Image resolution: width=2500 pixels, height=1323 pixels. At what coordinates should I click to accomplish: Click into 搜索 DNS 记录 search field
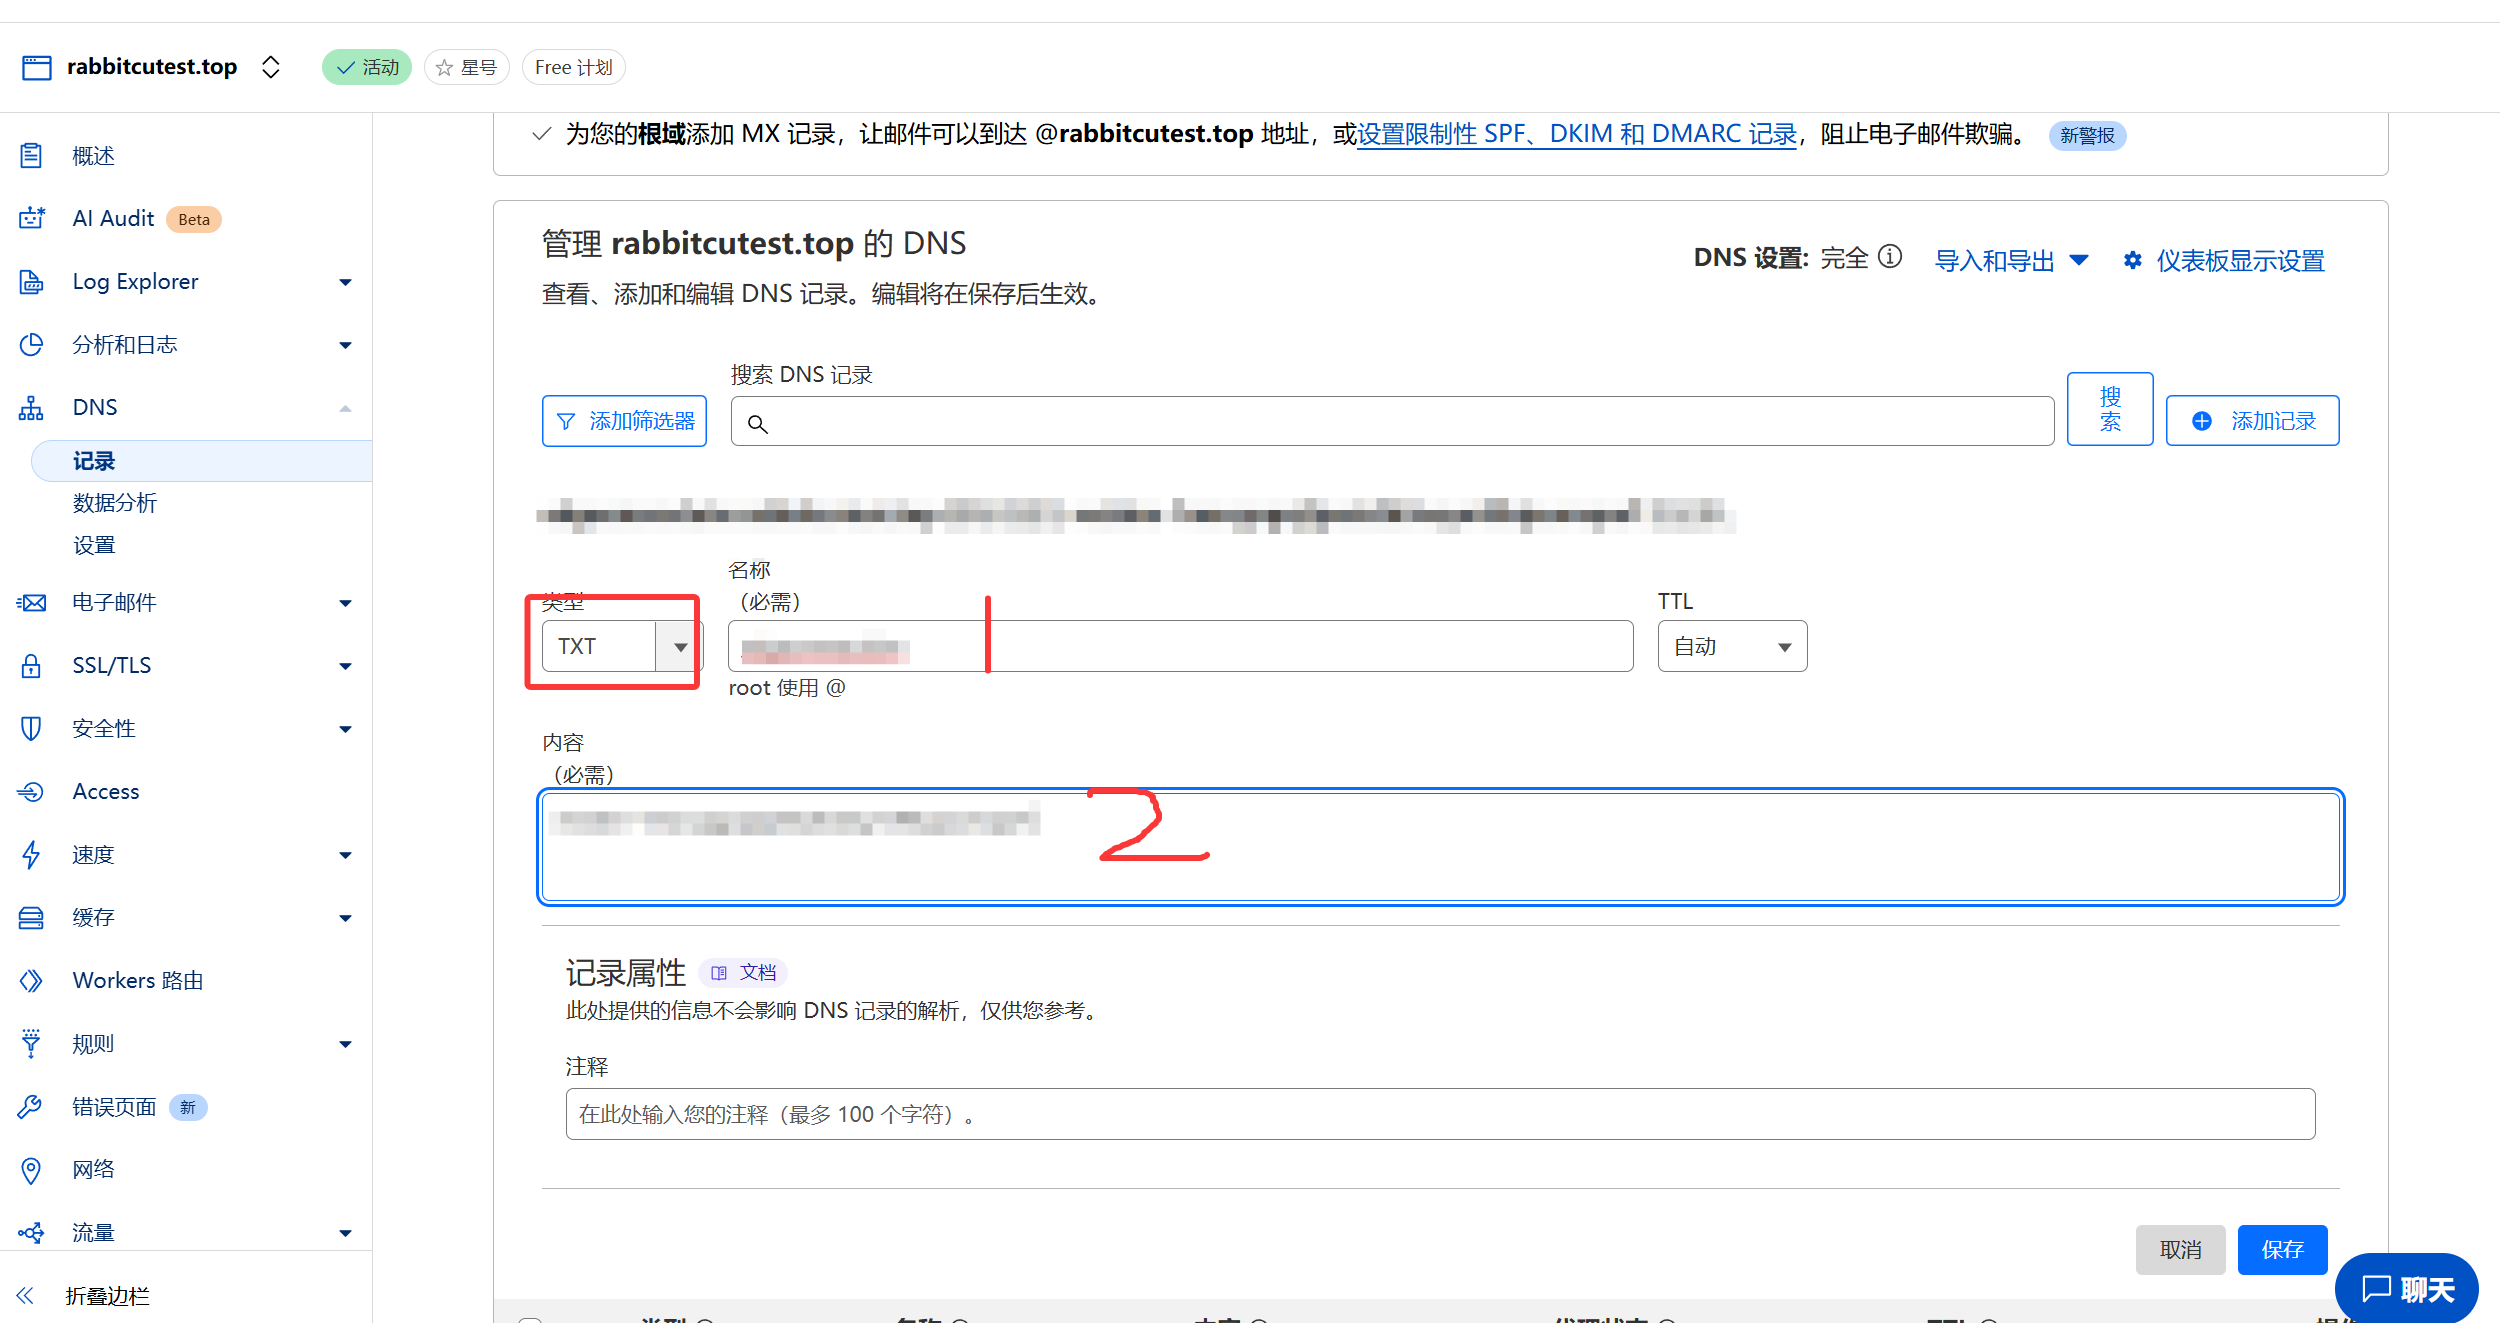click(x=1392, y=421)
